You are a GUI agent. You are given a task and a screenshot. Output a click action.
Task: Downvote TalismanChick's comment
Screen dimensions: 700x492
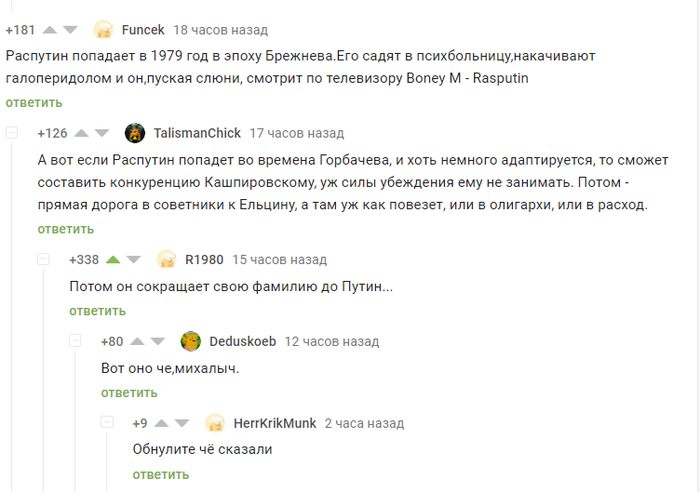(x=102, y=133)
